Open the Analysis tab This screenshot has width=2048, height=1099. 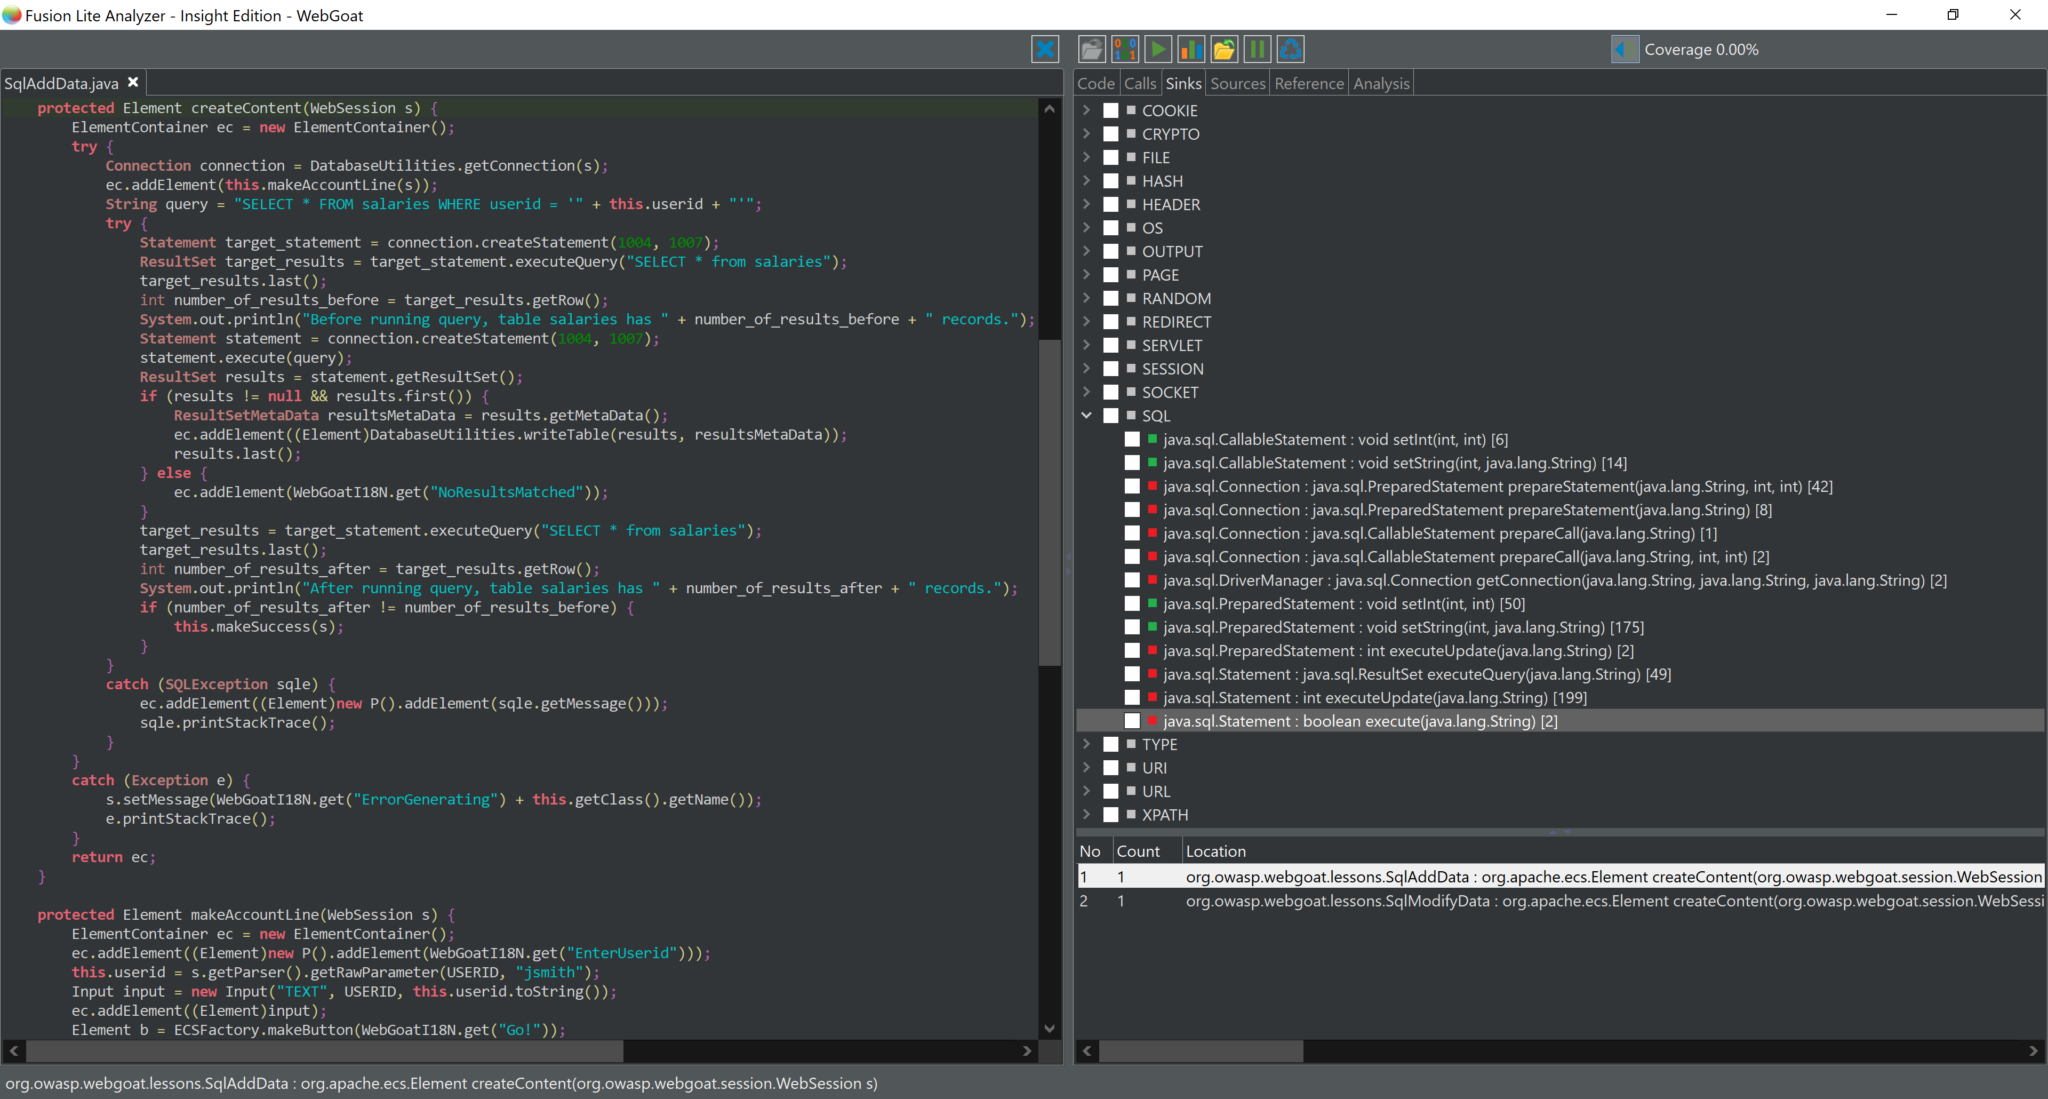pos(1381,84)
